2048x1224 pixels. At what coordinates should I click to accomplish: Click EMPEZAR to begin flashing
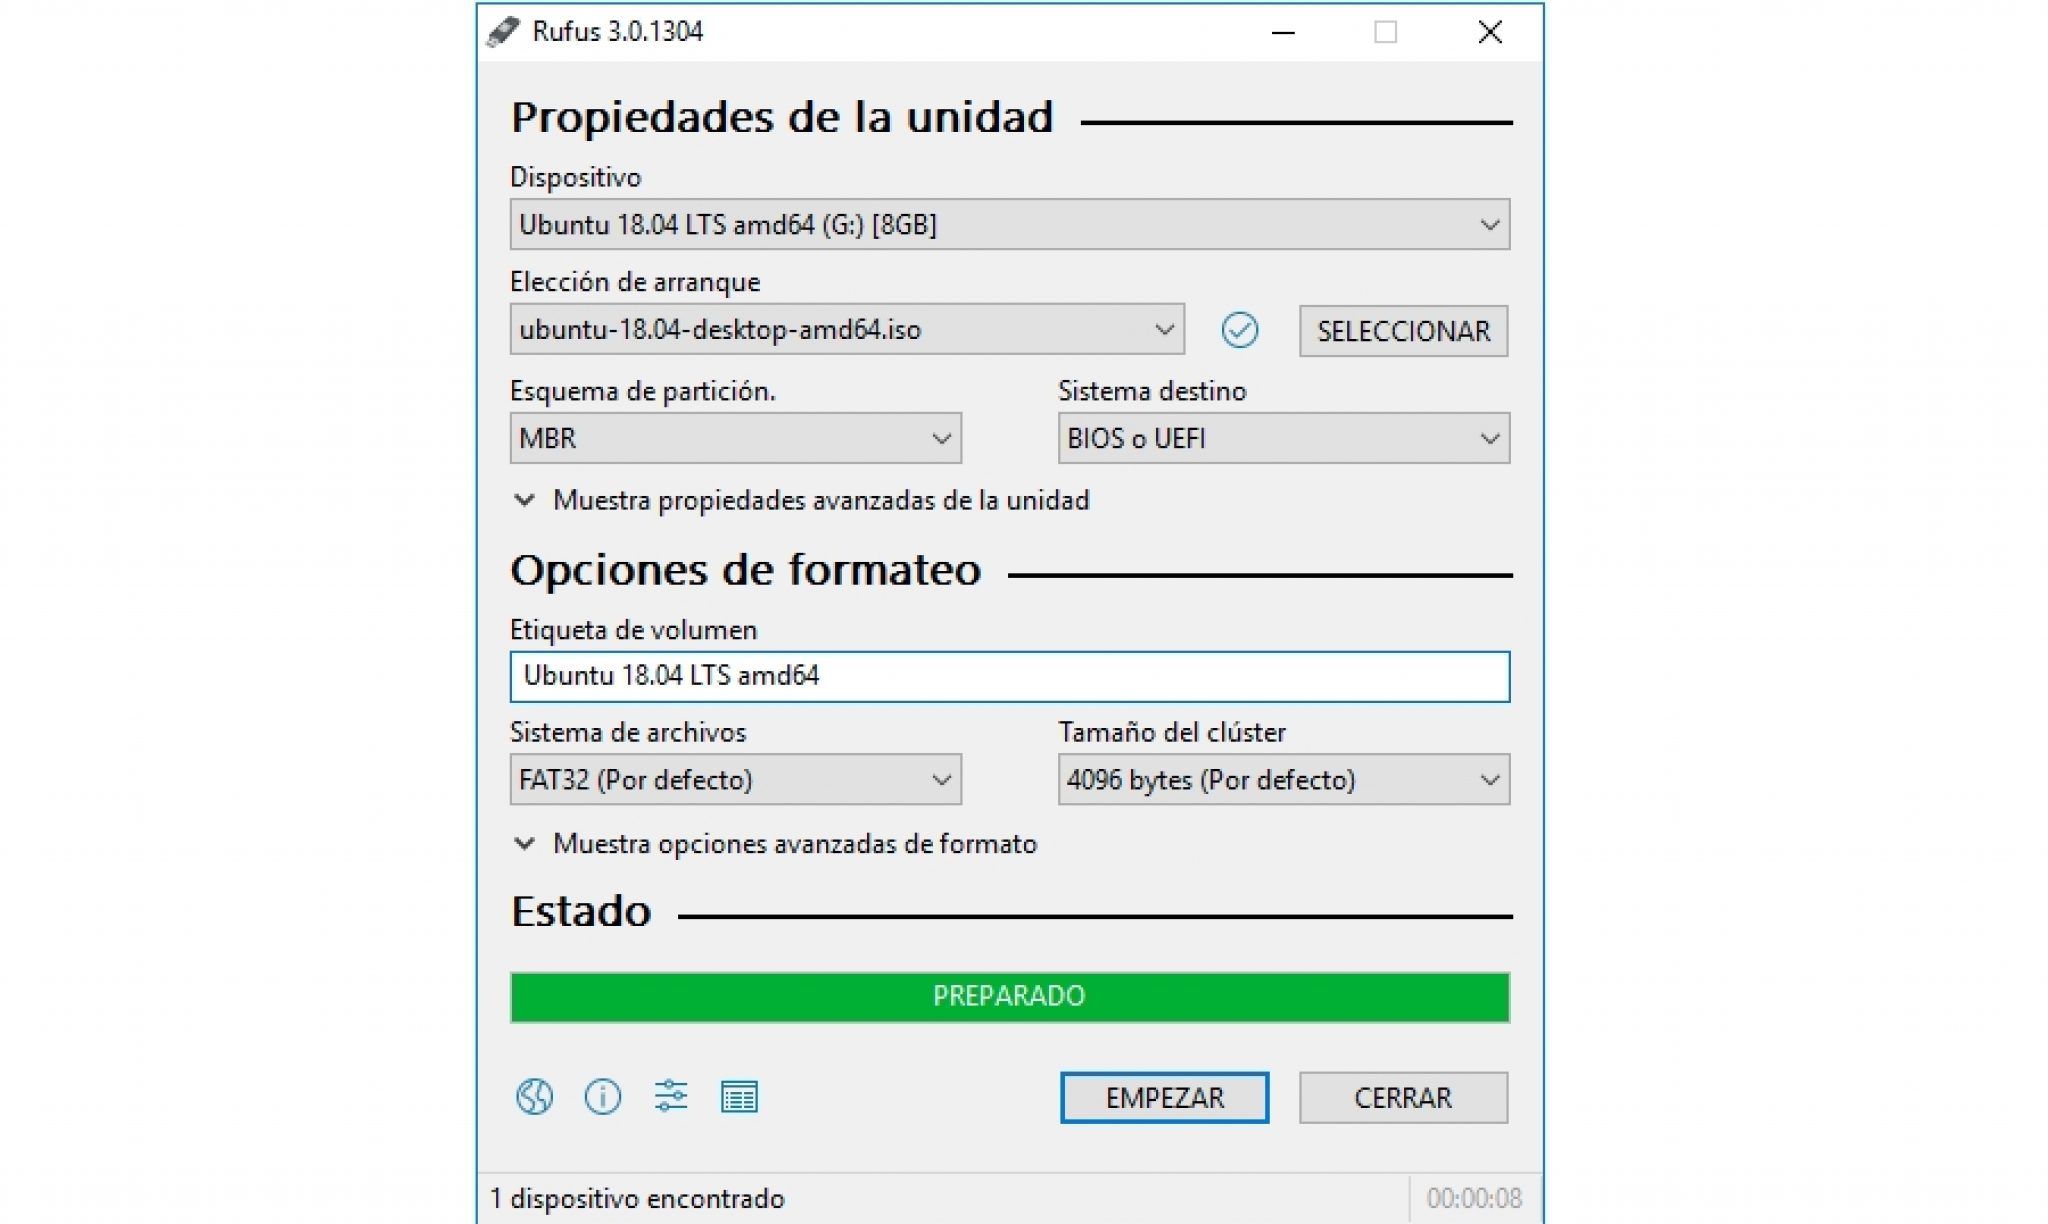1164,1097
